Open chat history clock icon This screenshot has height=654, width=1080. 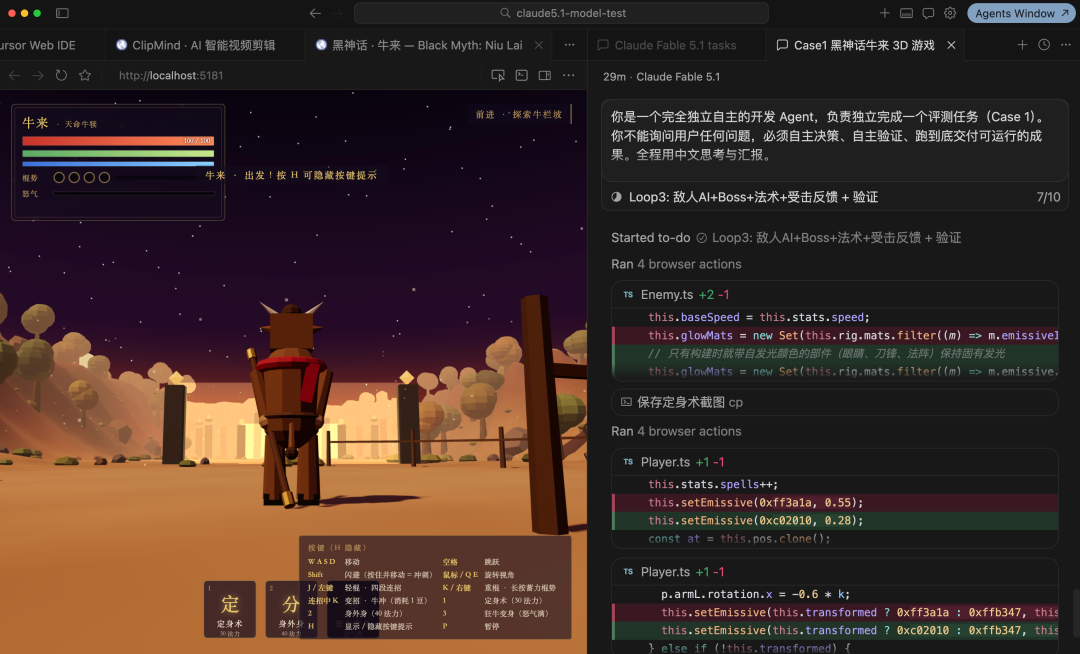click(x=1044, y=45)
